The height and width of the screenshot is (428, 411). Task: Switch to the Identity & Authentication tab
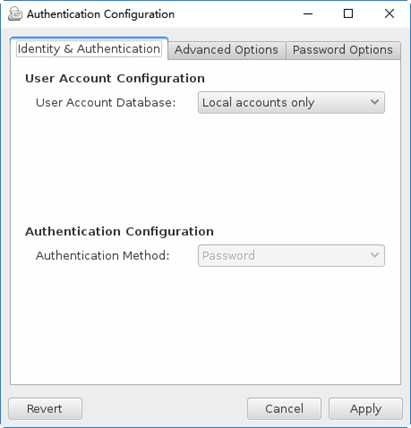click(89, 49)
